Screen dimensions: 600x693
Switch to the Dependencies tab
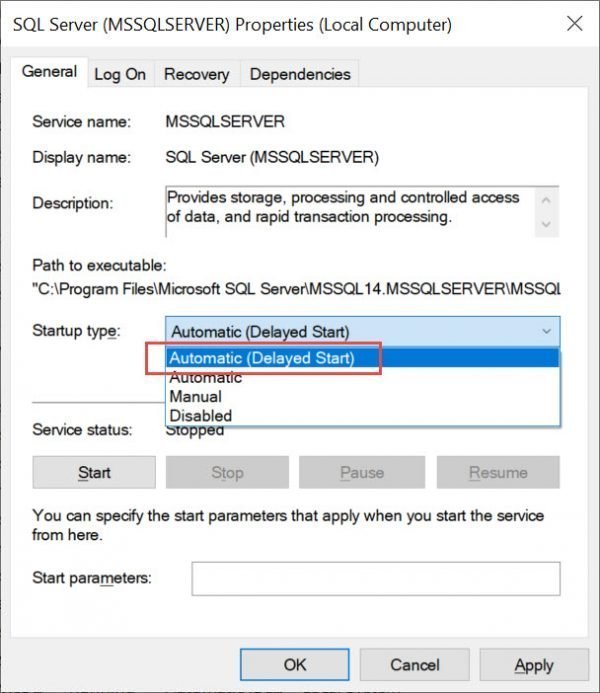coord(300,74)
